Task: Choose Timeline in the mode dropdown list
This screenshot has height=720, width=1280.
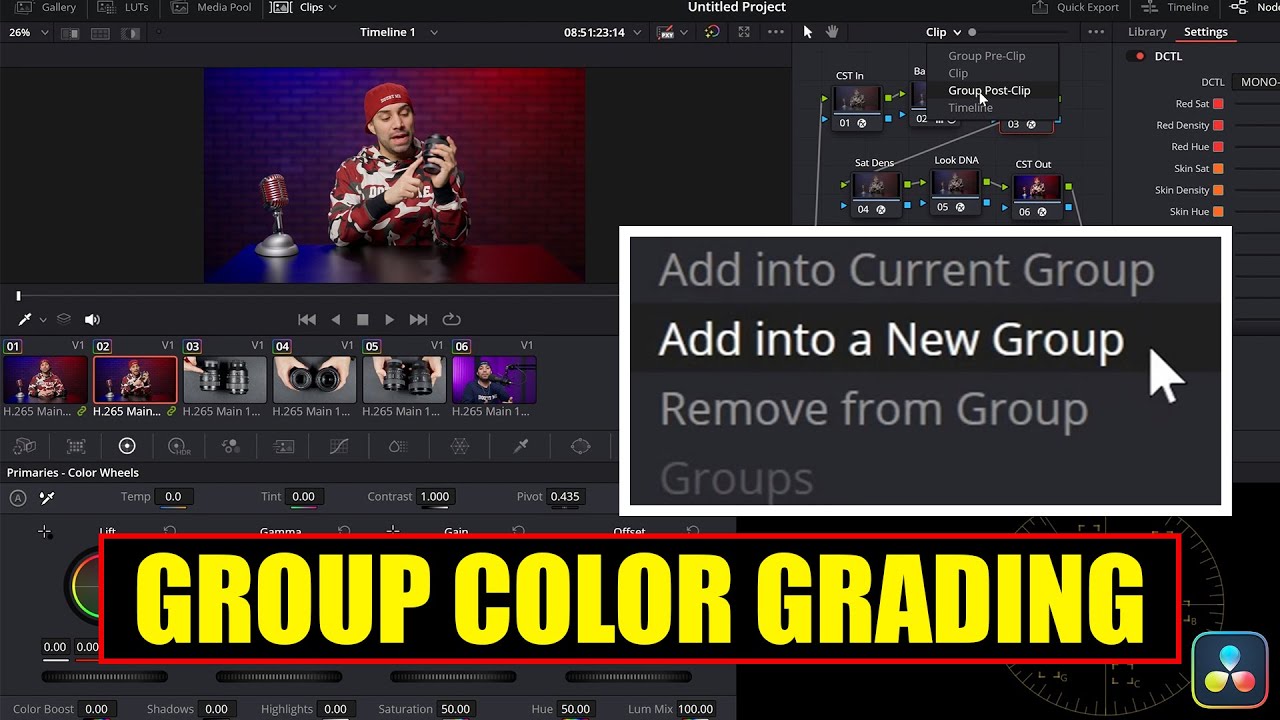Action: pyautogui.click(x=970, y=107)
